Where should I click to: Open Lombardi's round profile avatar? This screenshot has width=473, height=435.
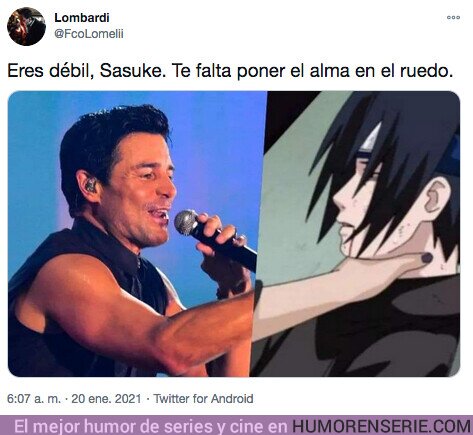pyautogui.click(x=26, y=26)
